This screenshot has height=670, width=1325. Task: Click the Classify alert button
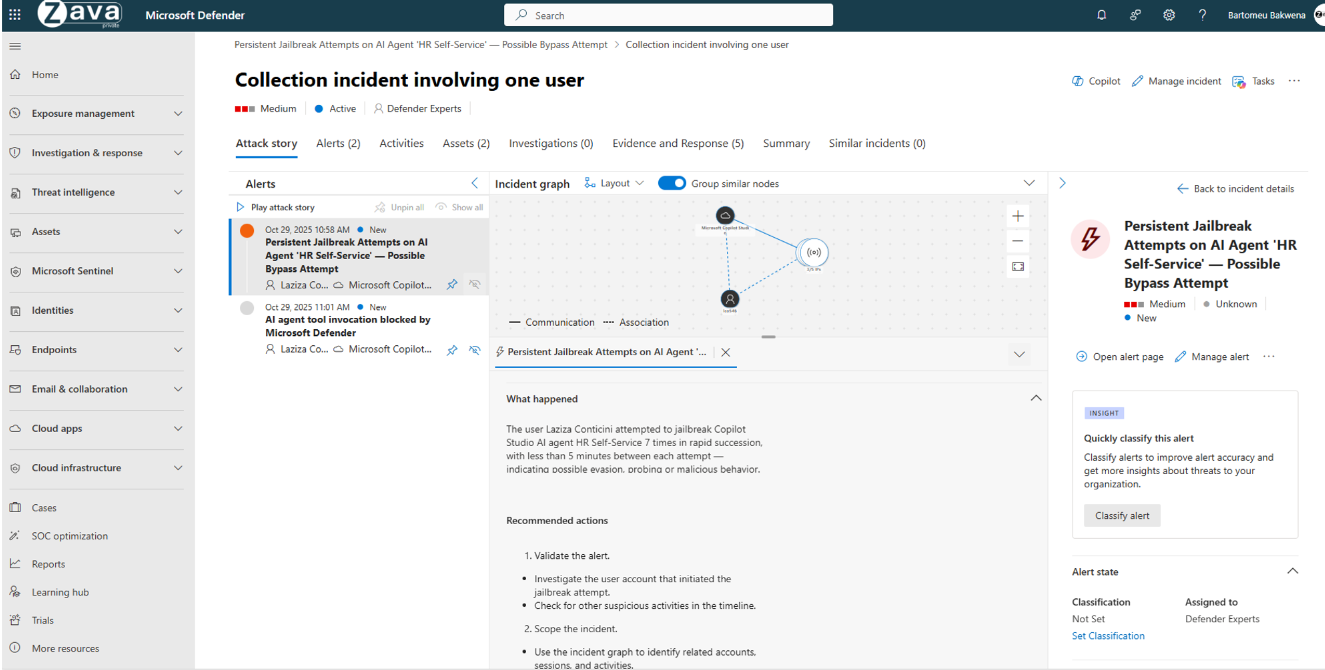tap(1122, 515)
